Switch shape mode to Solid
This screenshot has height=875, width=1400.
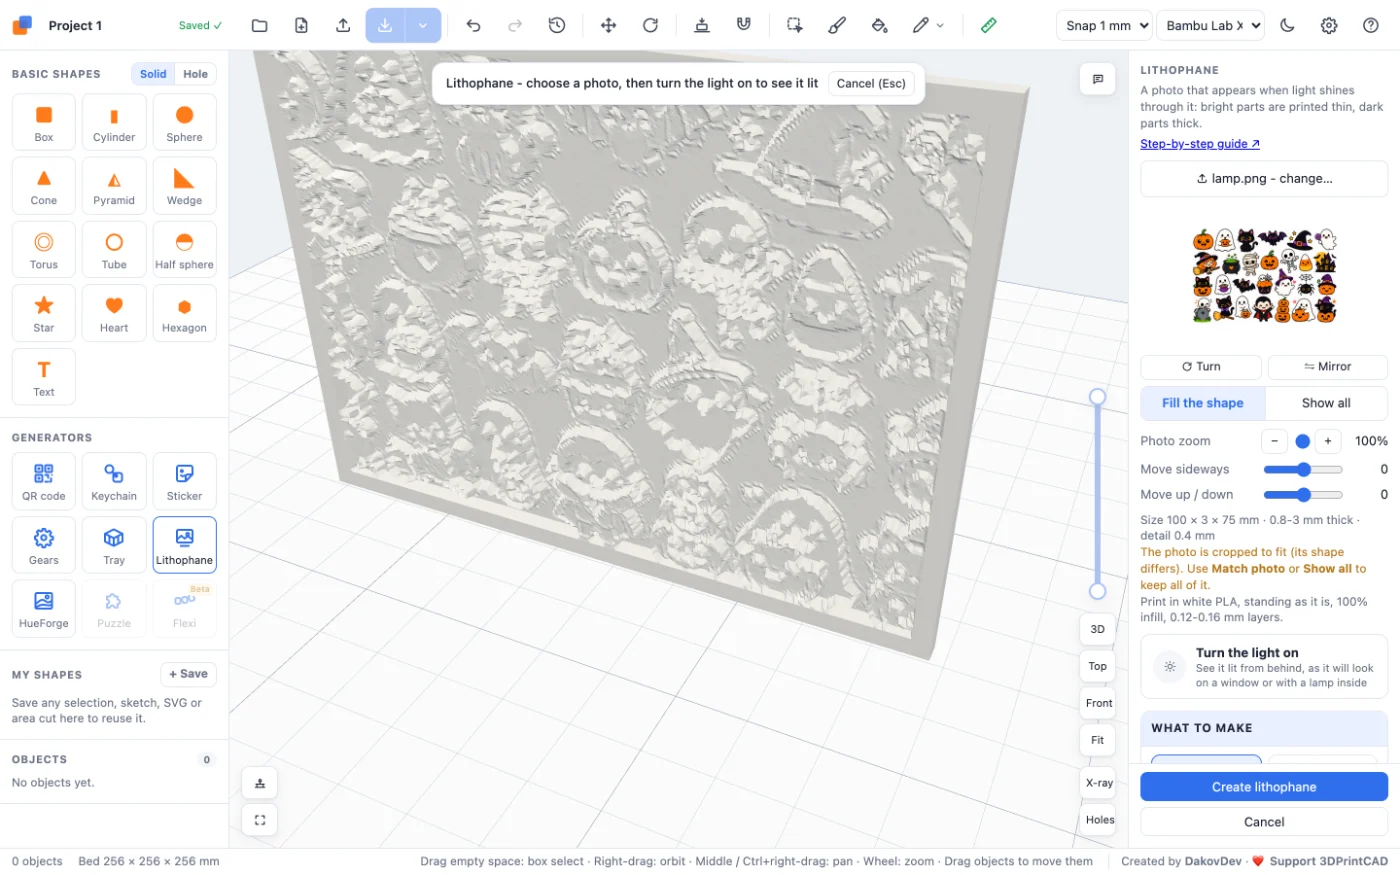pyautogui.click(x=153, y=74)
